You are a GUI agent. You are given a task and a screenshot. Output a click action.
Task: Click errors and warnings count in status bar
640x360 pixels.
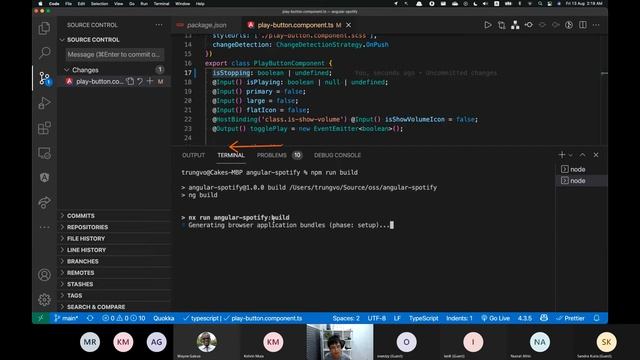124,318
